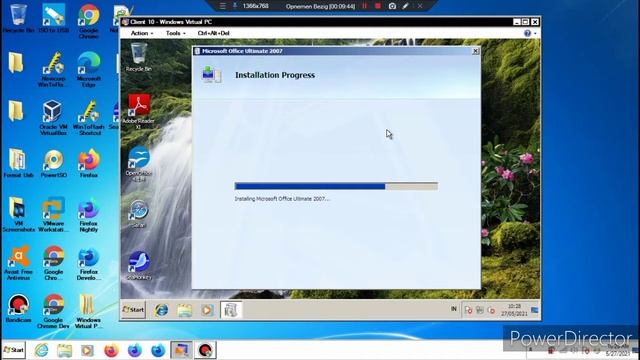The height and width of the screenshot is (360, 640).
Task: Open Windows Explorer on VM taskbar
Action: point(184,310)
